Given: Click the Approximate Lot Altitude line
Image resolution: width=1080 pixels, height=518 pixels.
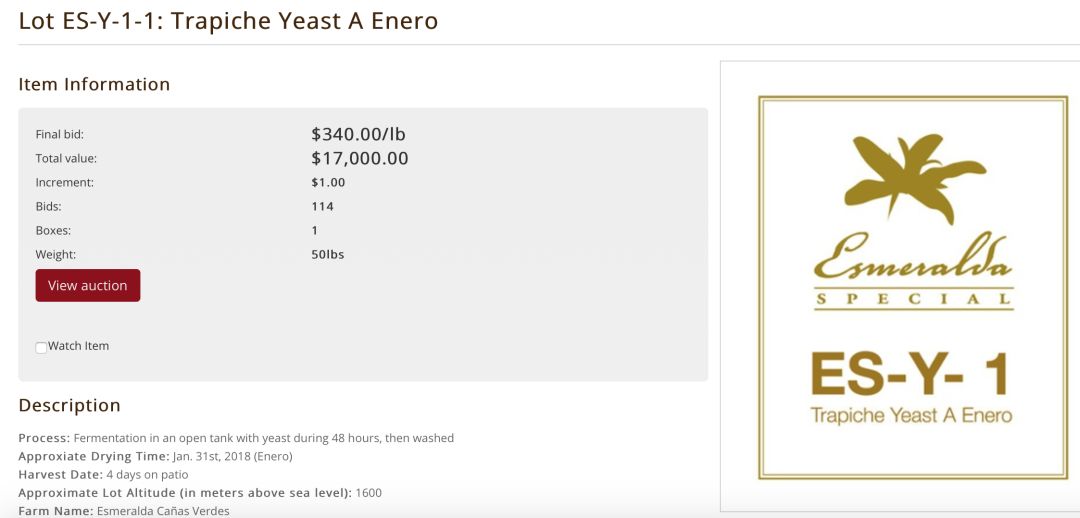Looking at the screenshot, I should tap(200, 493).
